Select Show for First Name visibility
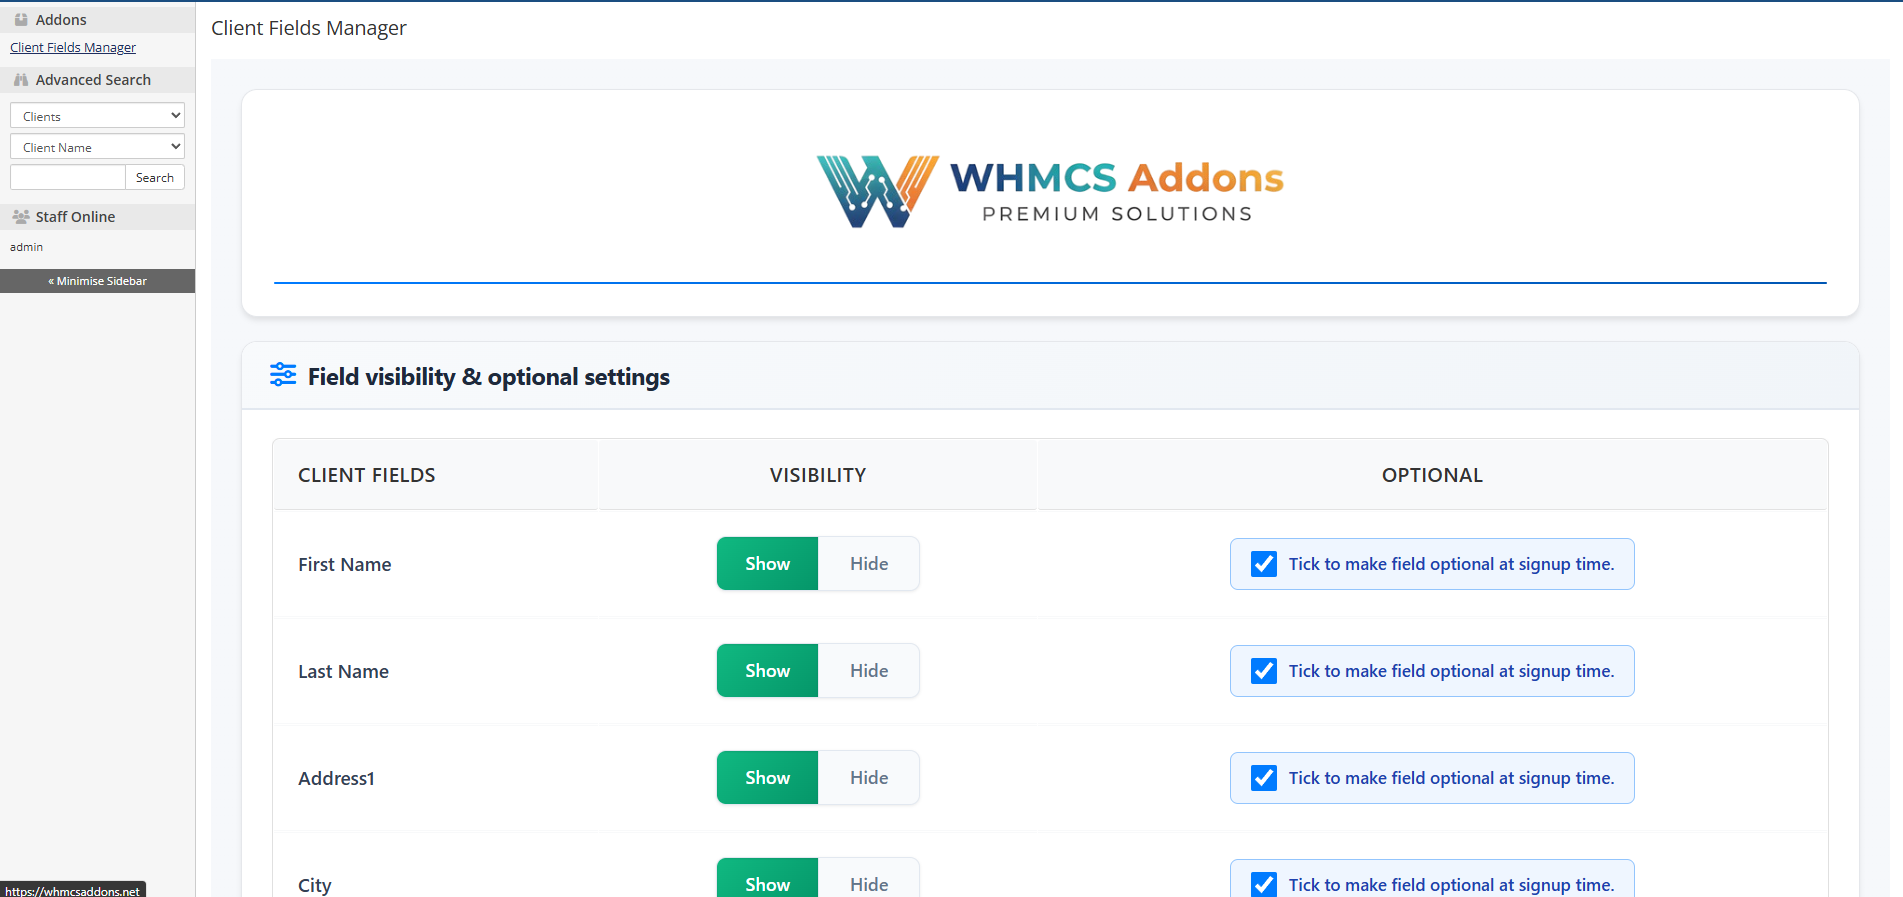Viewport: 1903px width, 897px height. coord(767,564)
